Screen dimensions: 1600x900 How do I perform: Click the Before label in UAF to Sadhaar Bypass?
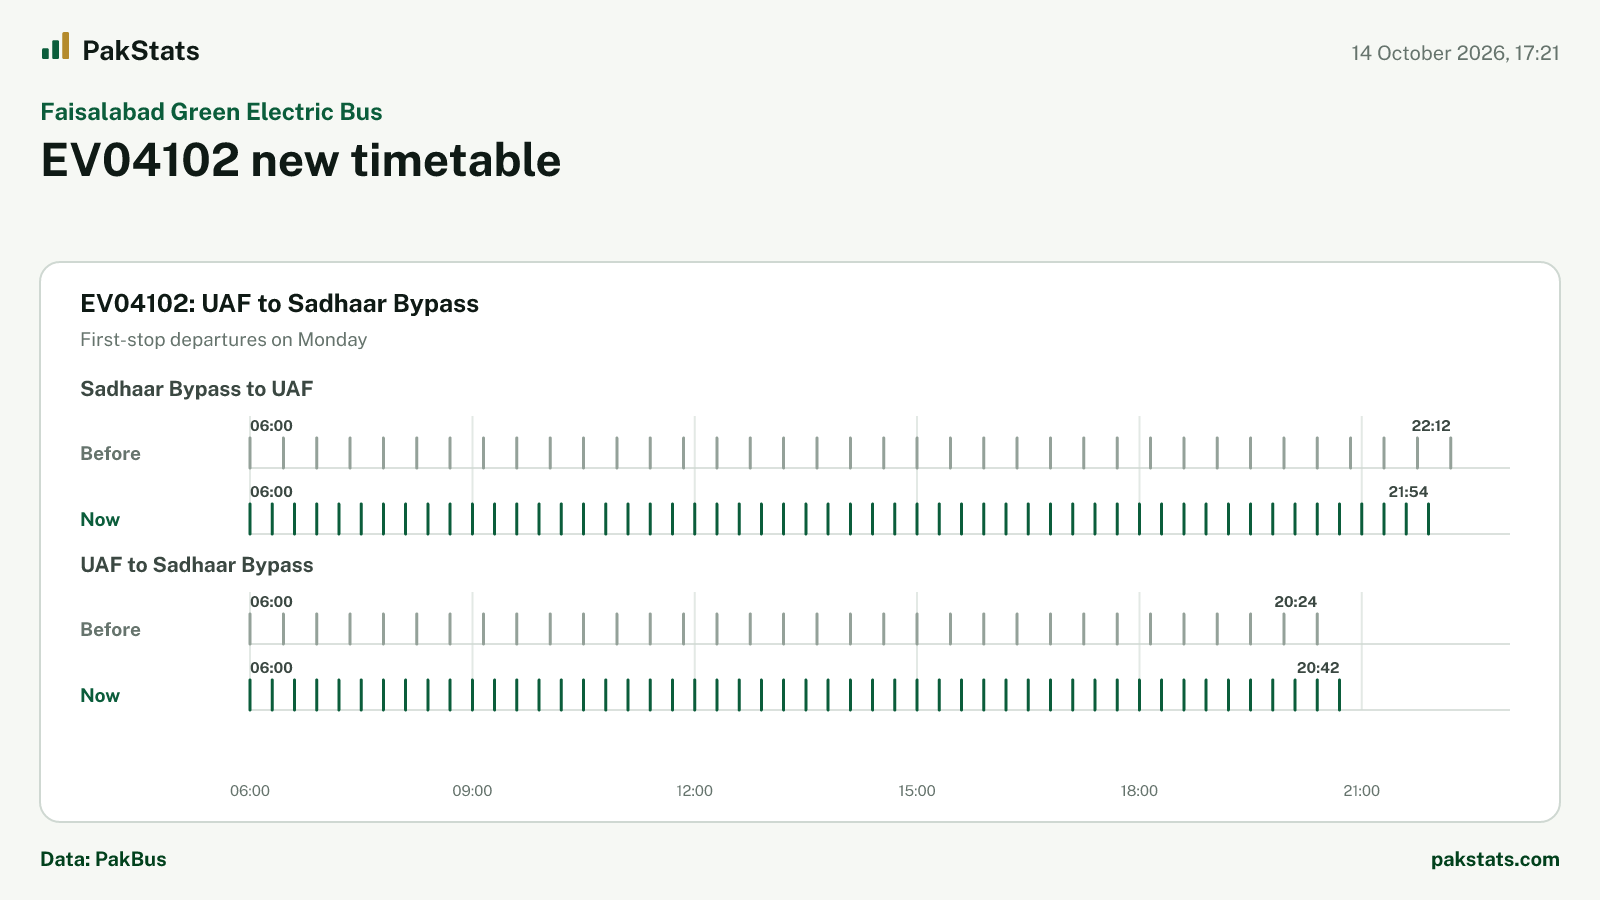110,630
